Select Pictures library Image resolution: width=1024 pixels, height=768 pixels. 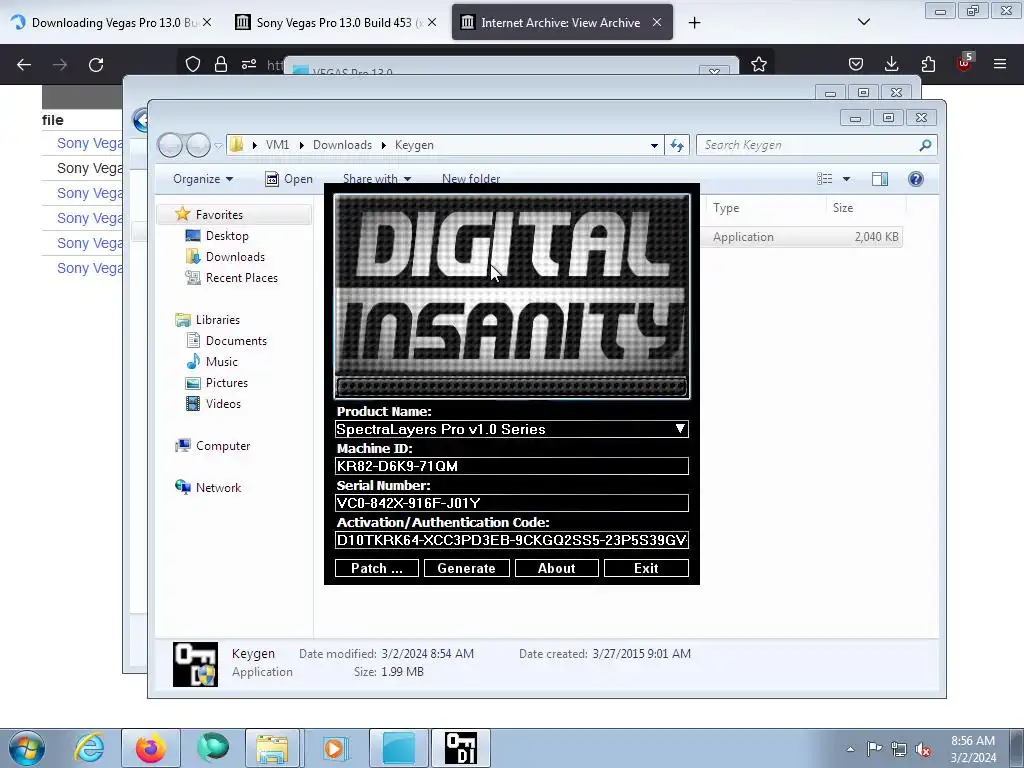pos(227,383)
